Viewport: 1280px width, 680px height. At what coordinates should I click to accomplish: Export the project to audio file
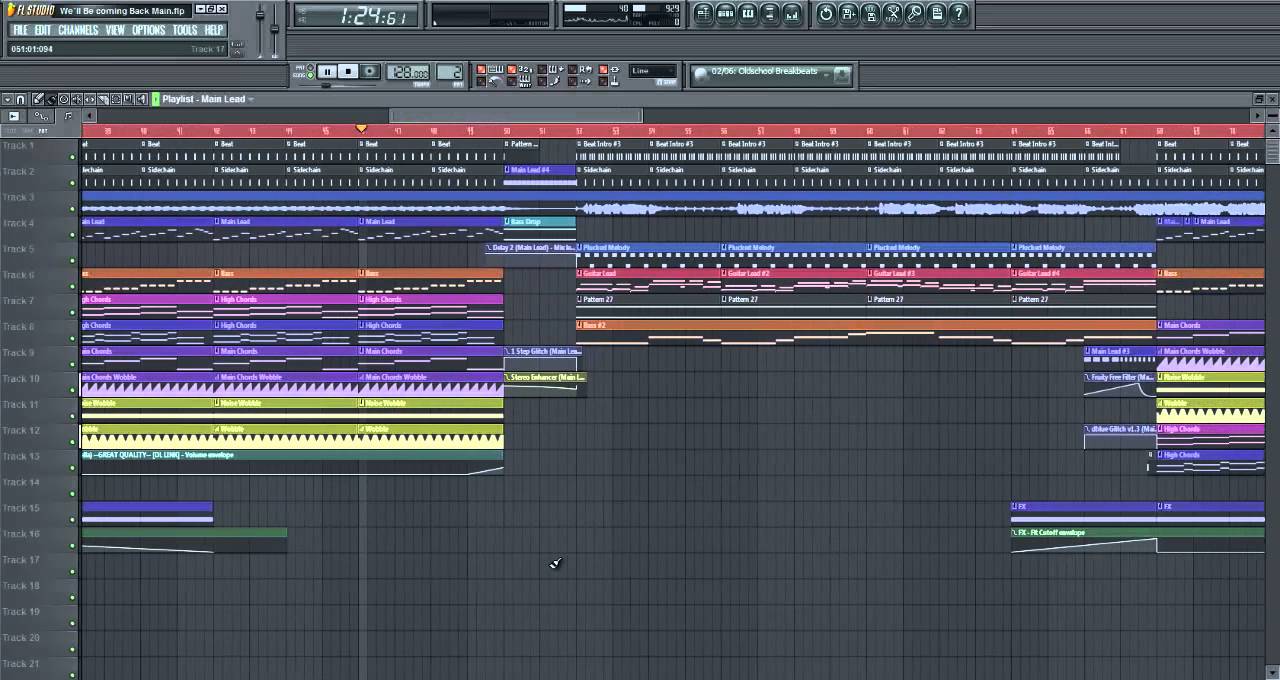[x=871, y=13]
